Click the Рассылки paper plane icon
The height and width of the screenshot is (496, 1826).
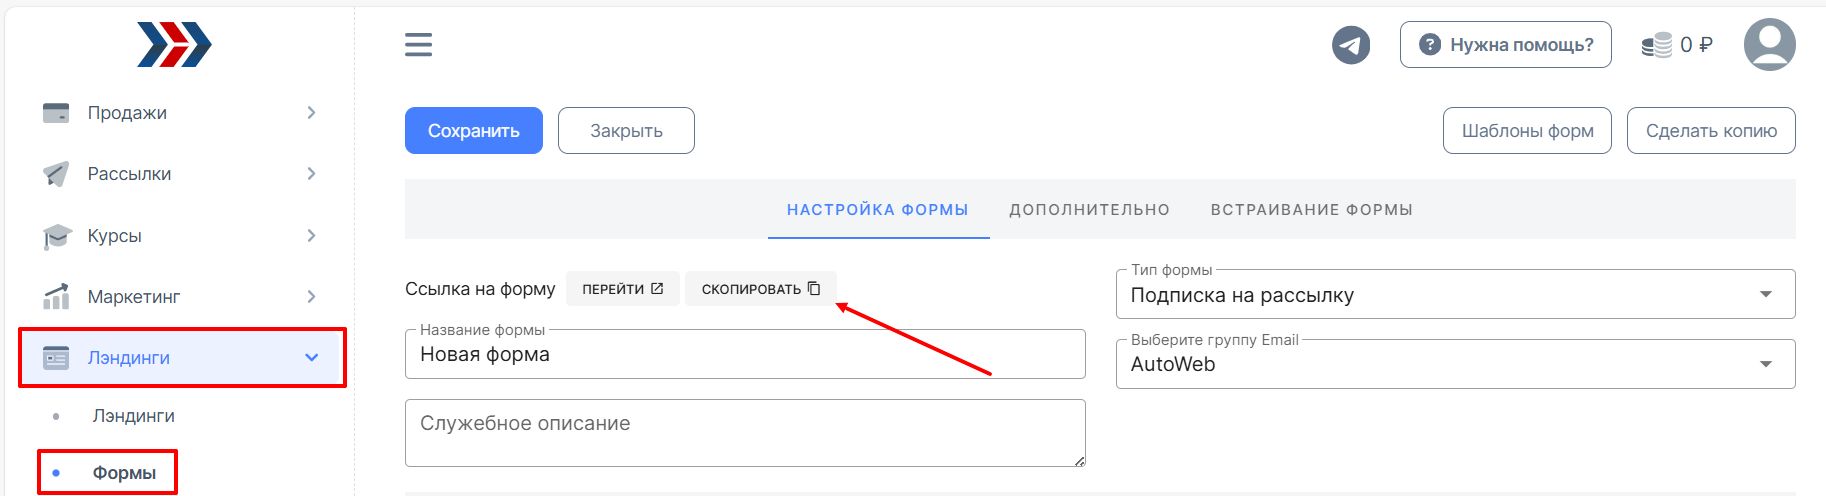[x=56, y=174]
